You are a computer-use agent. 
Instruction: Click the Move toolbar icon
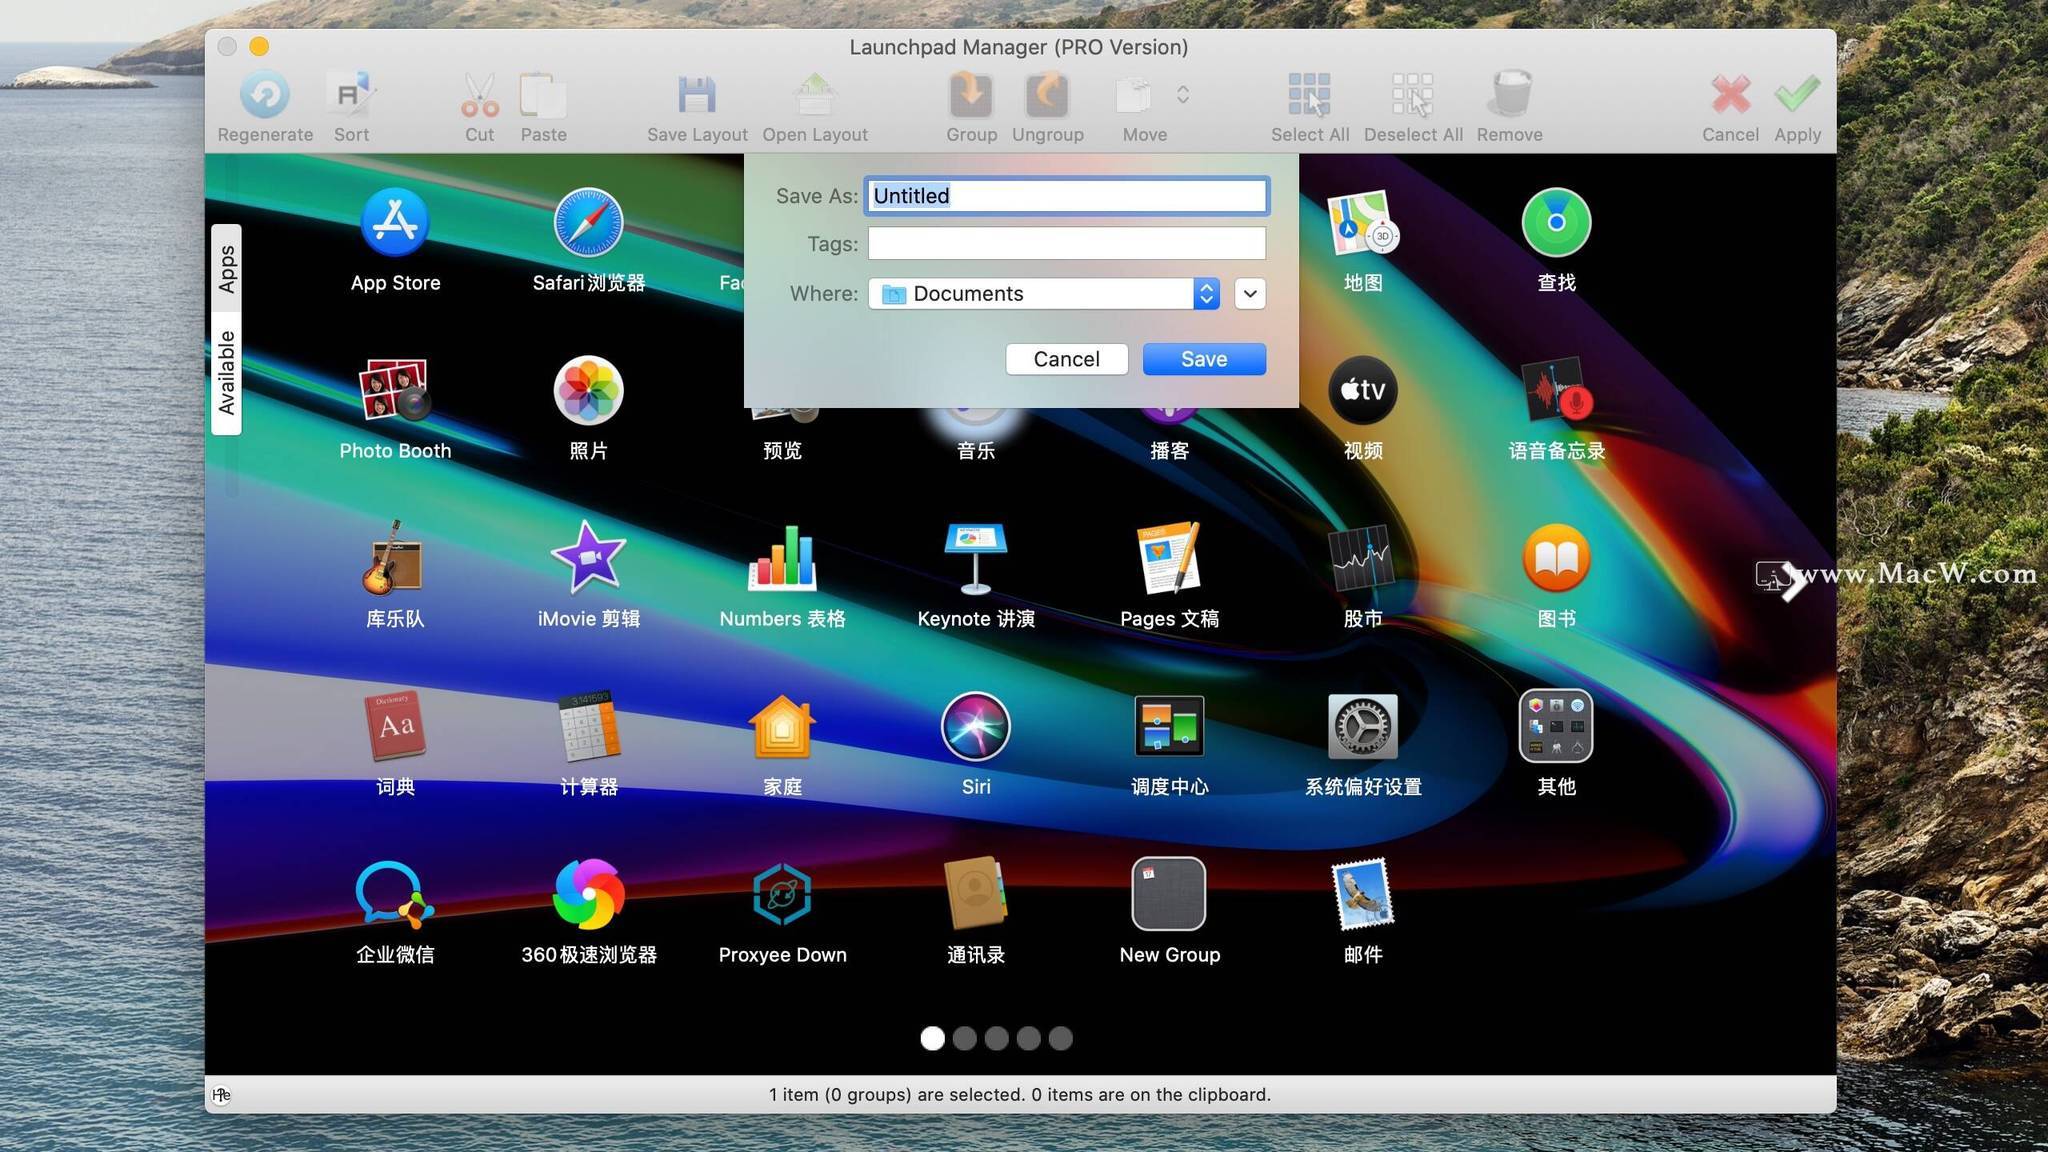point(1134,96)
